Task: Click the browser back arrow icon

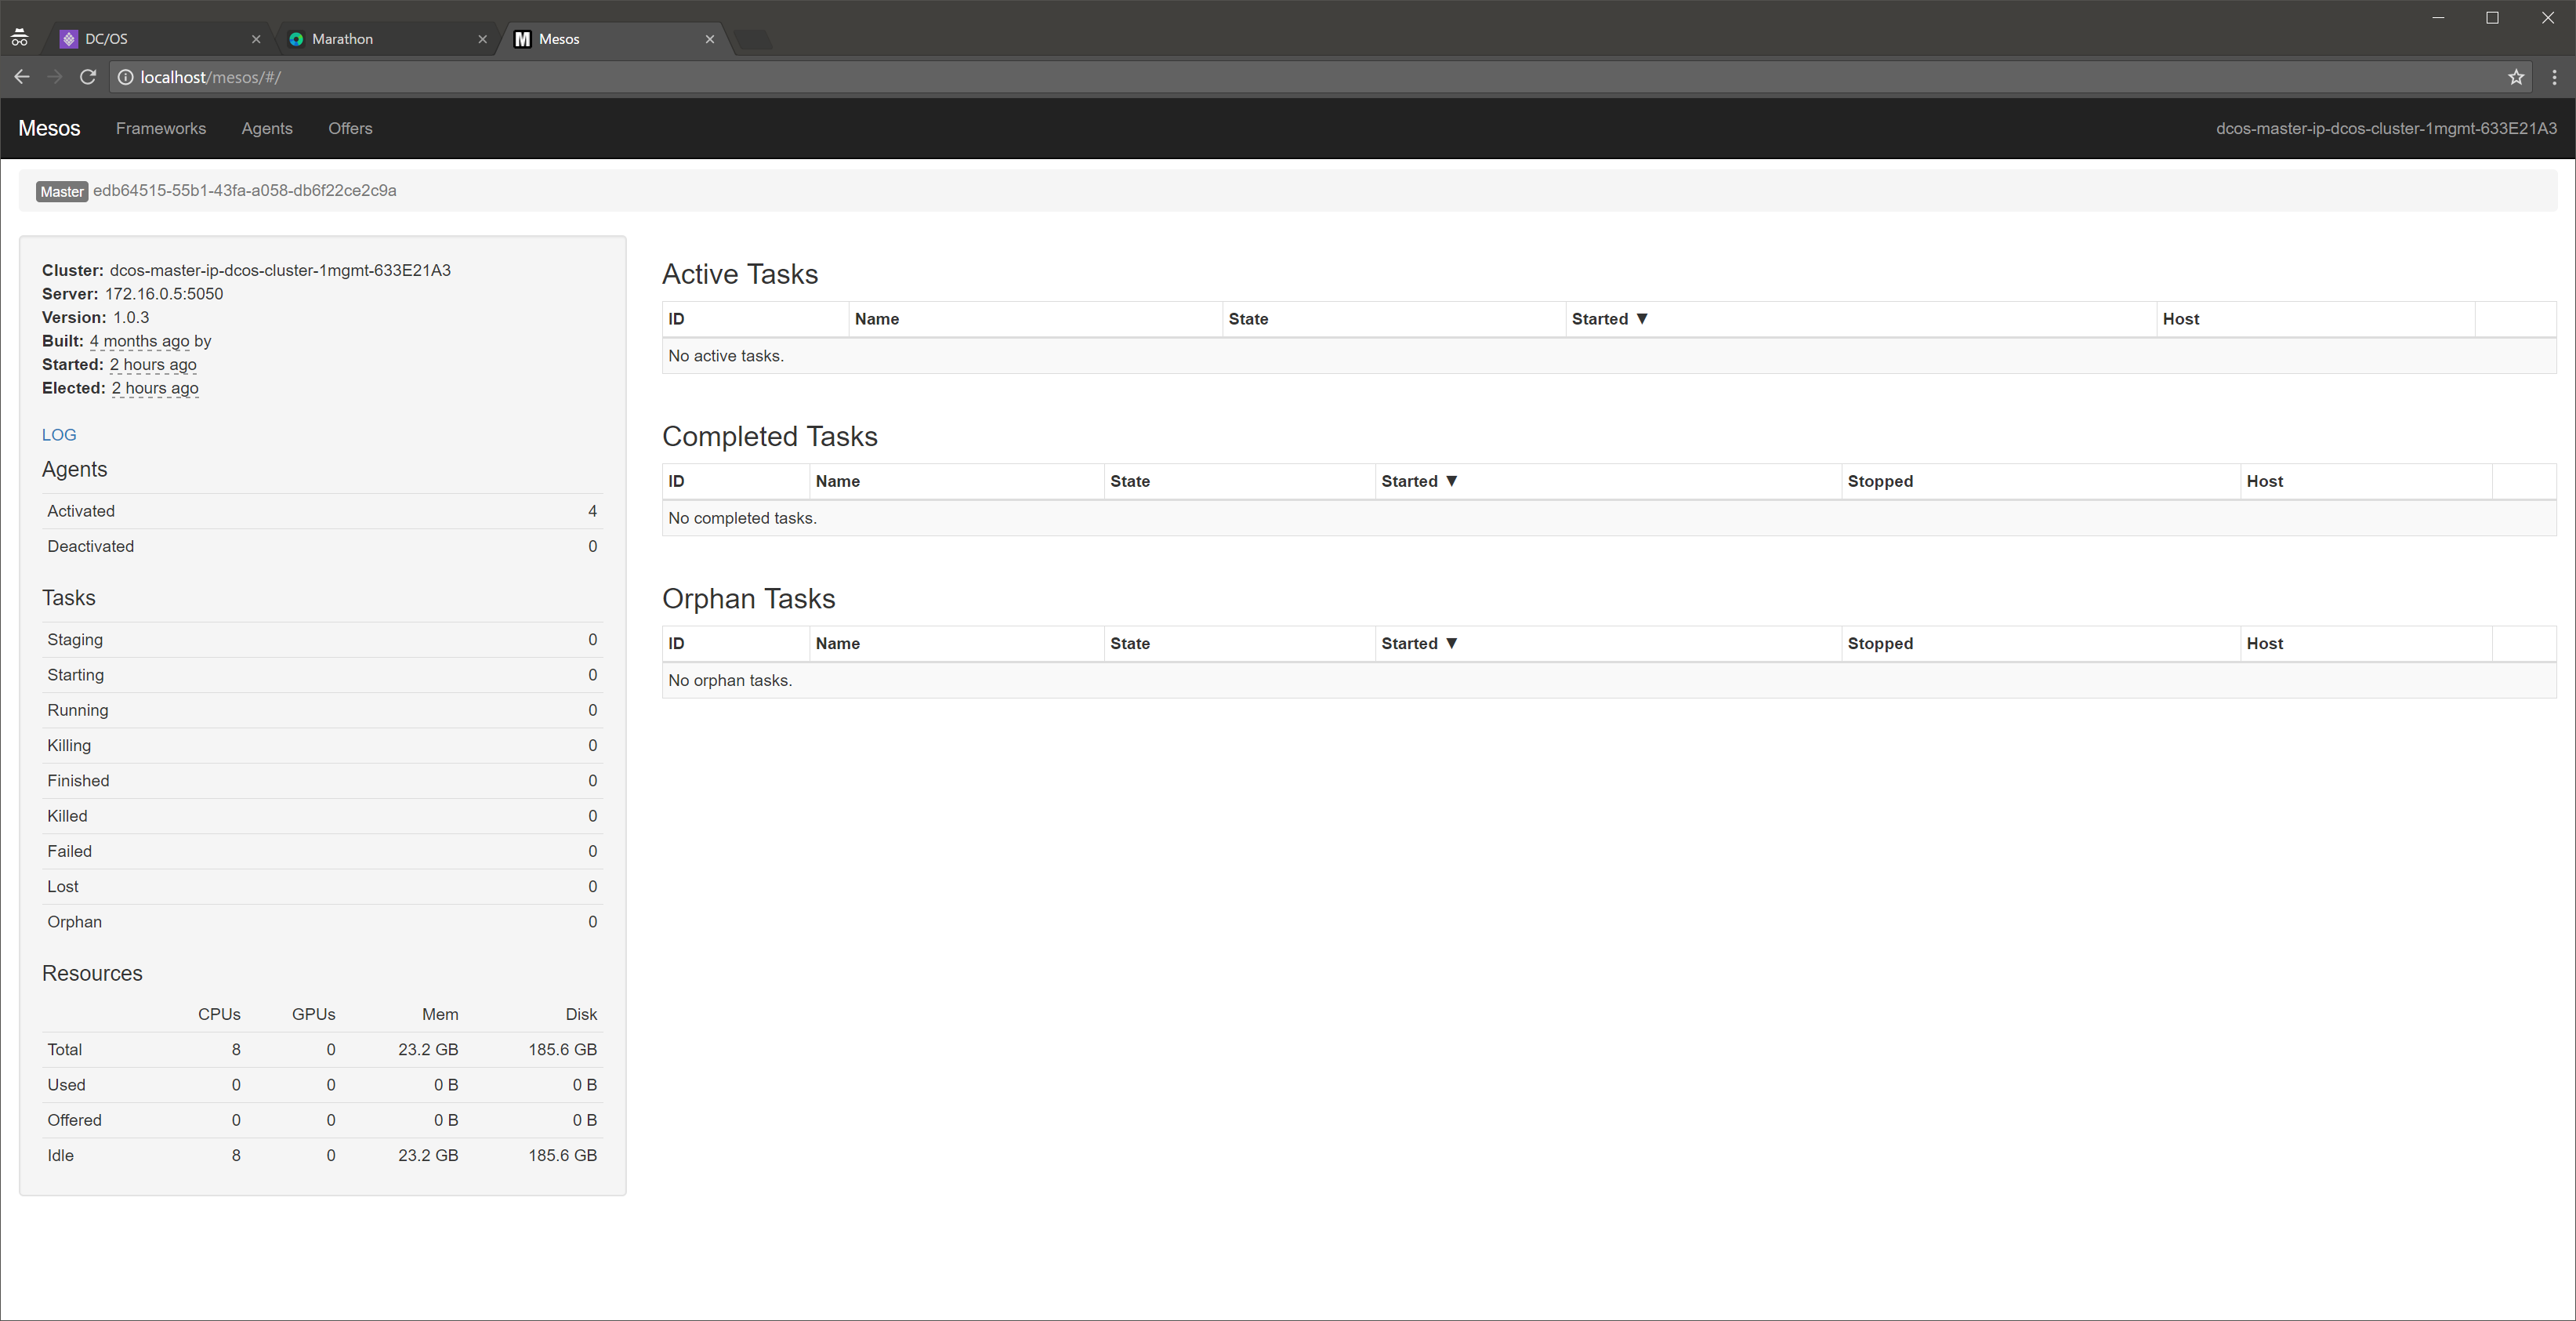Action: click(22, 77)
